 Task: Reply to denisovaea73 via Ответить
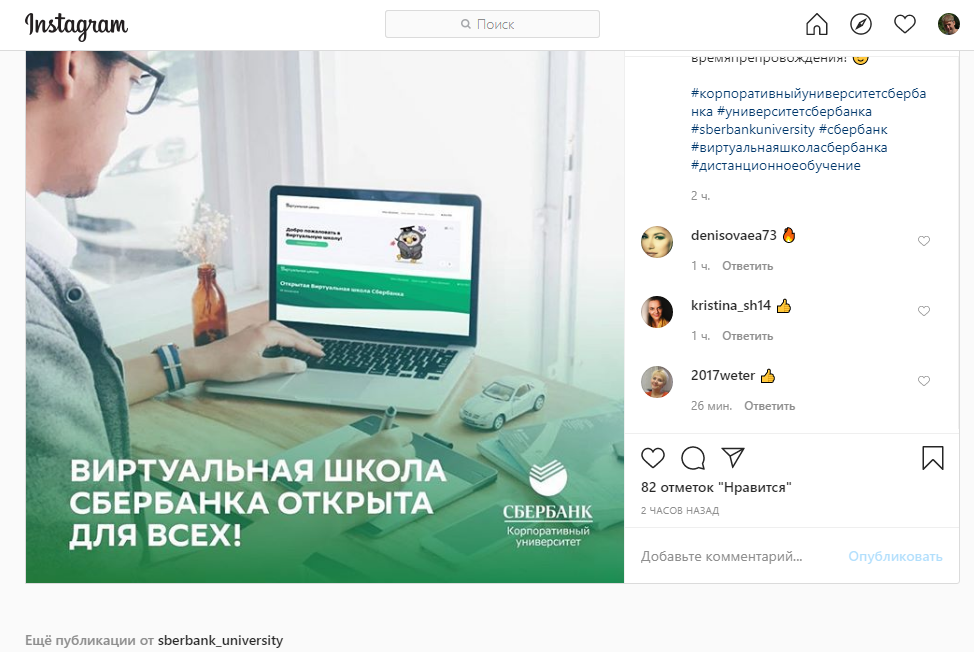pos(747,266)
